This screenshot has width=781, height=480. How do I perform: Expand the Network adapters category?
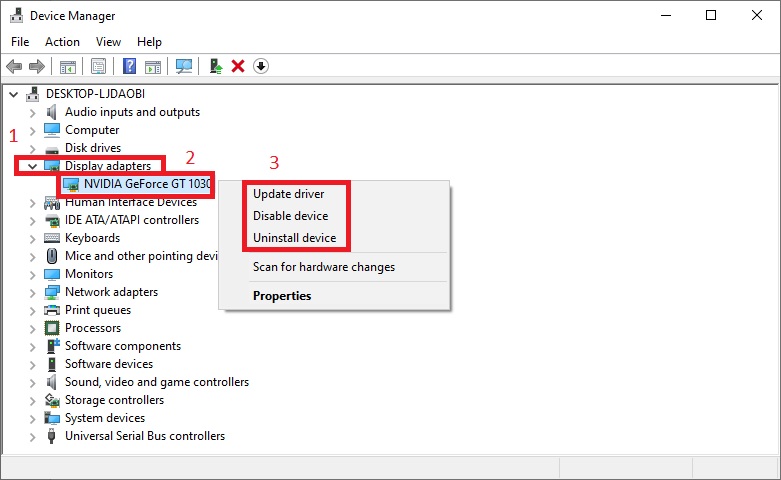click(32, 293)
